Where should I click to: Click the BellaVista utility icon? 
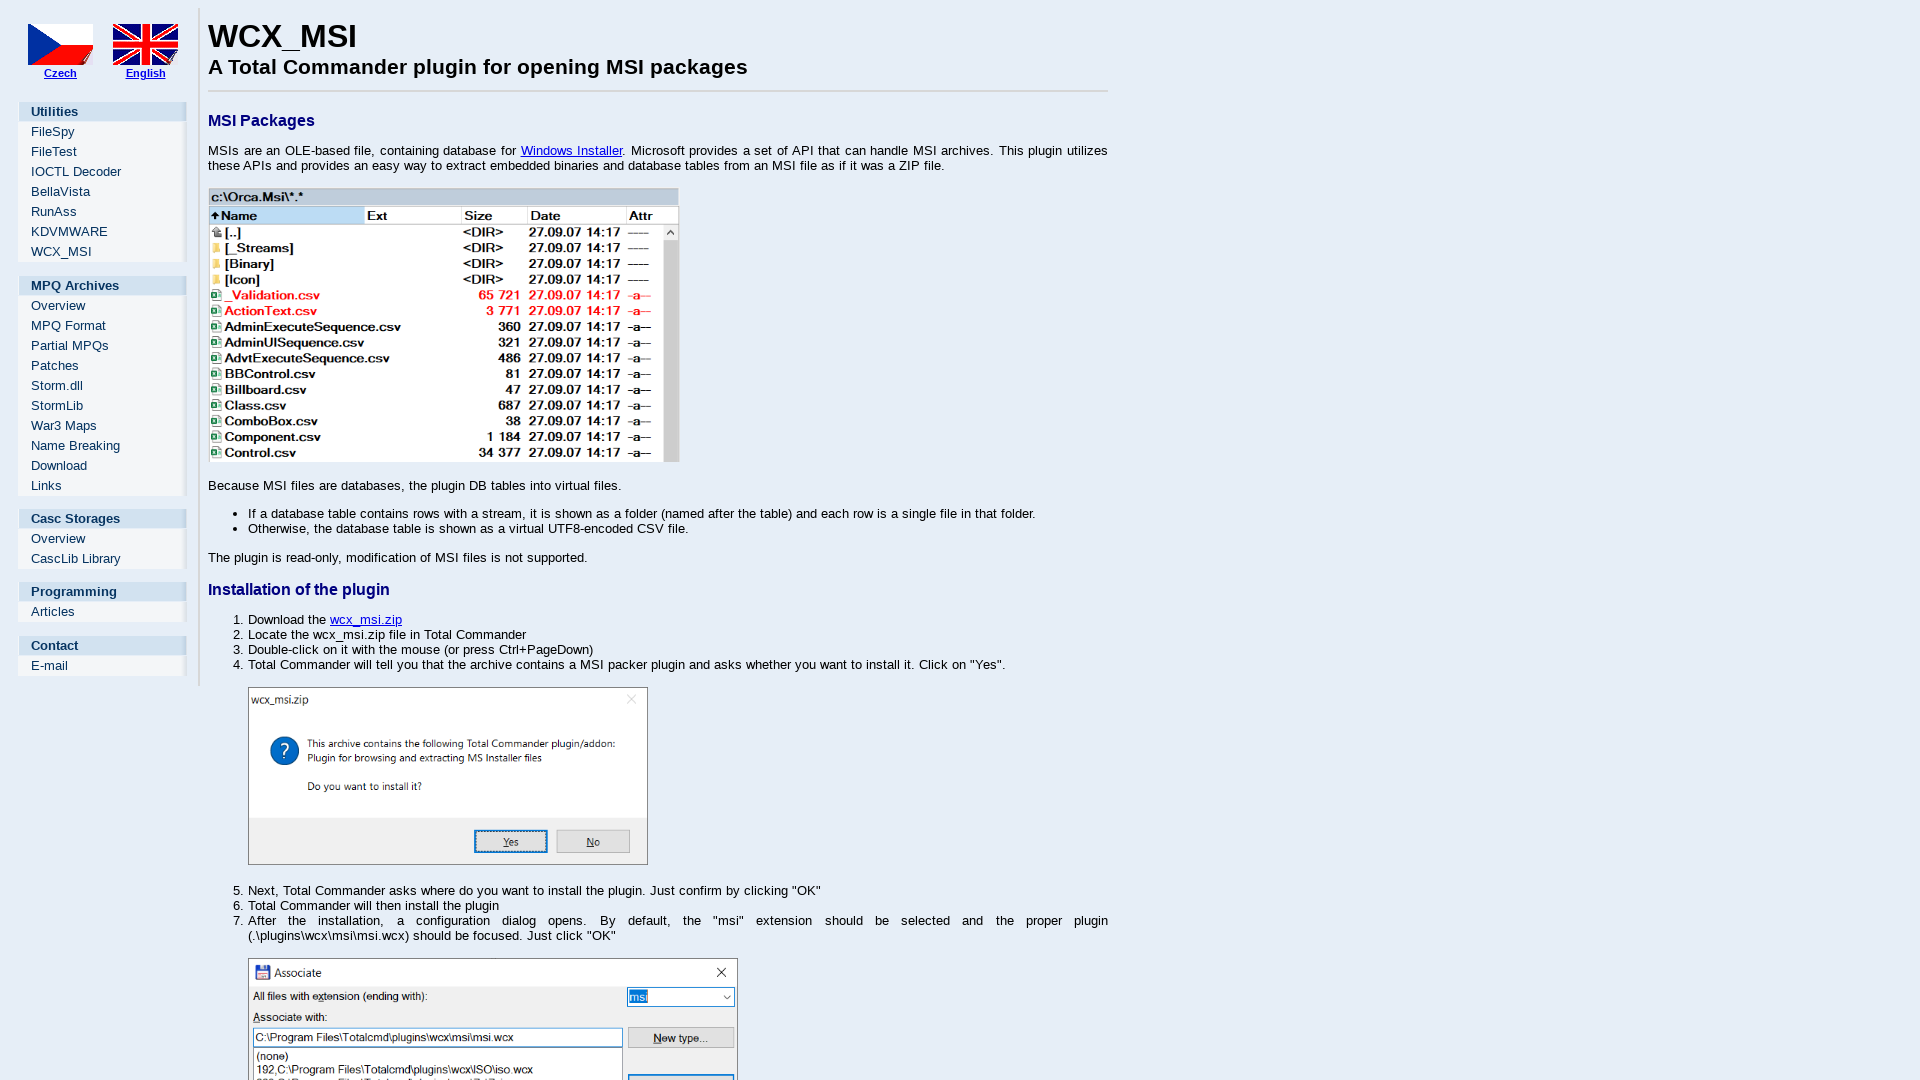(61, 190)
